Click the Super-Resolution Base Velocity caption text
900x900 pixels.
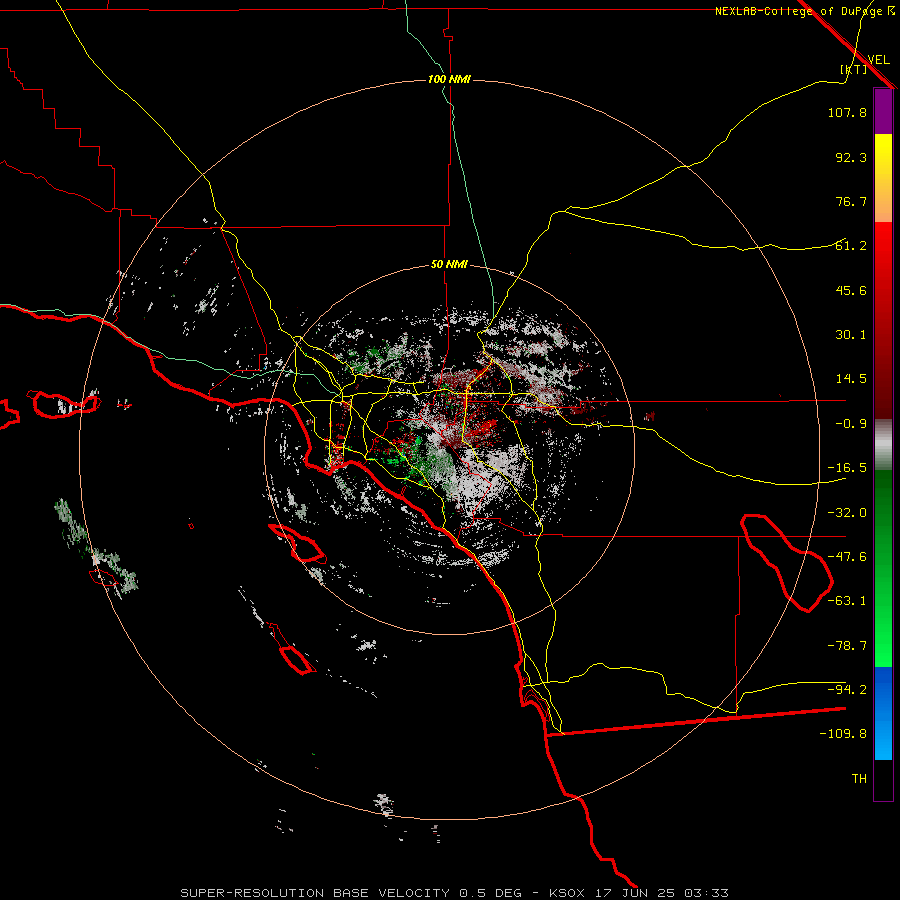coord(455,893)
